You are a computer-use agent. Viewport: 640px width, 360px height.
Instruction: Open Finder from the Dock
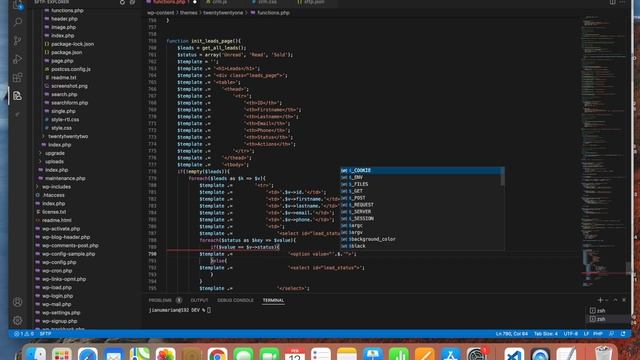(36, 354)
